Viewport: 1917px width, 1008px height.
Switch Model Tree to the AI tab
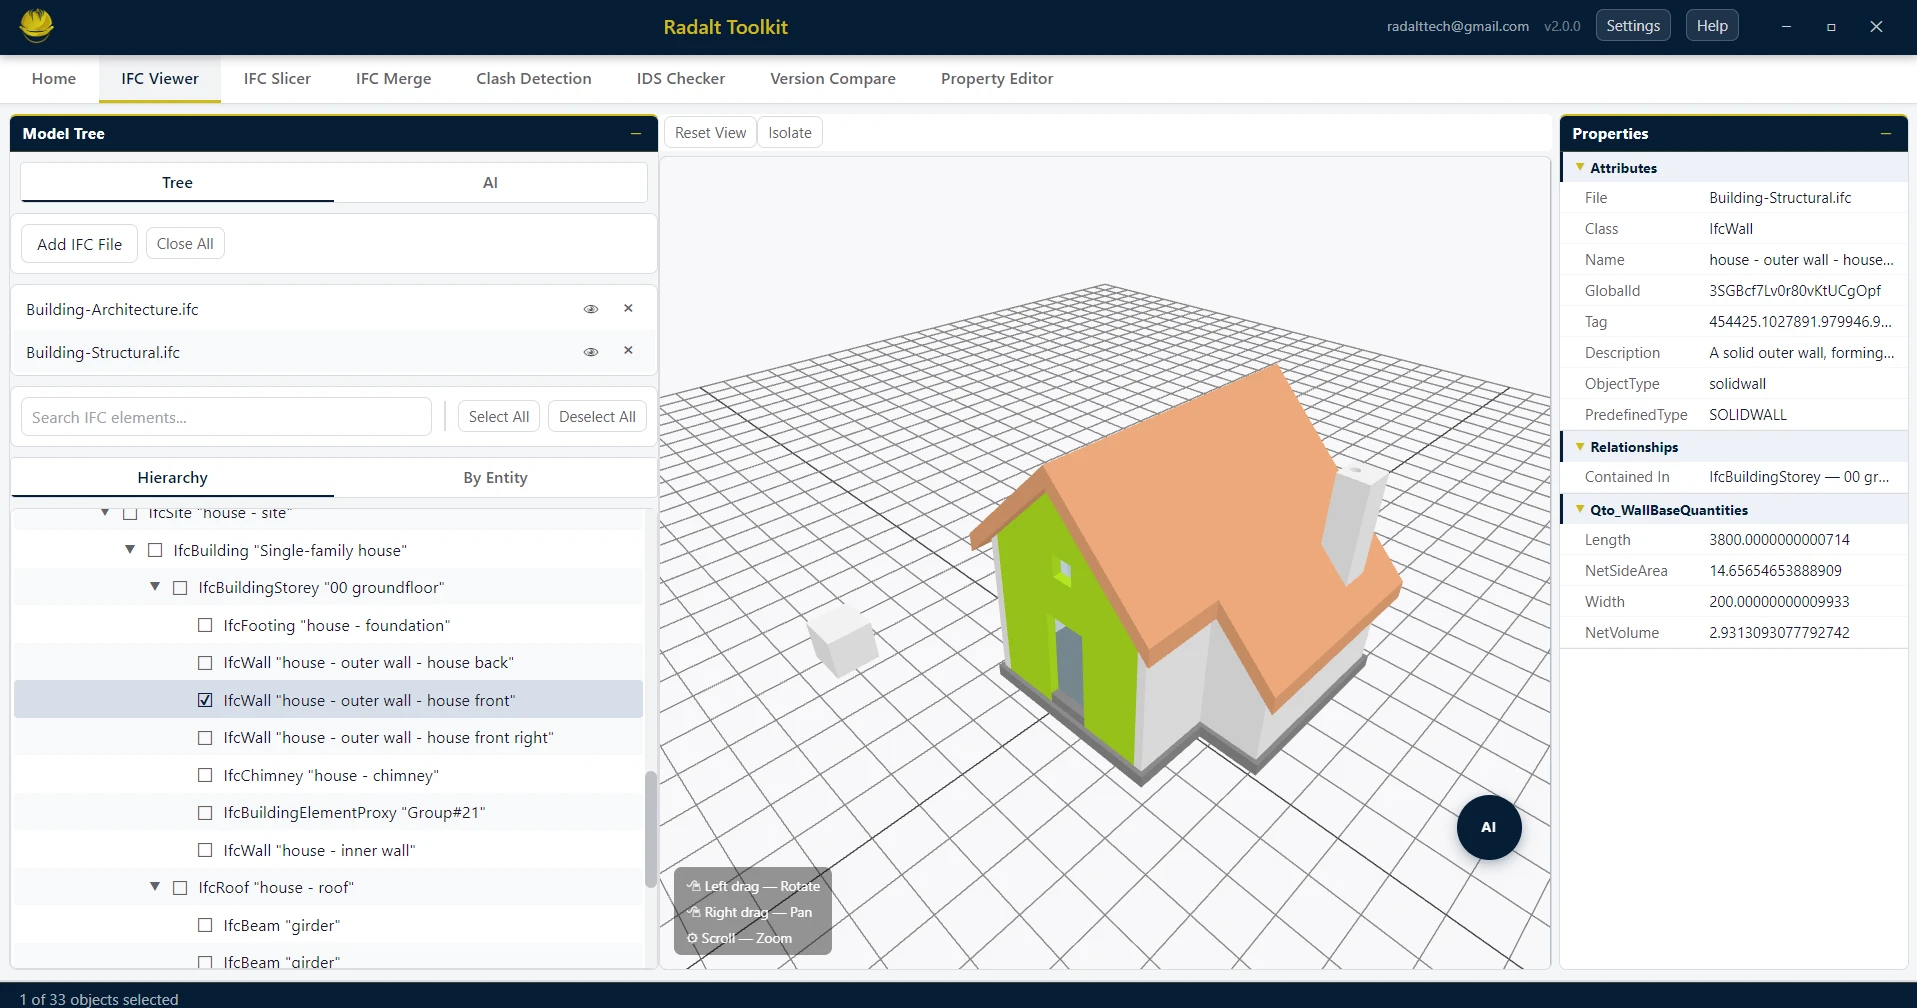pos(490,182)
